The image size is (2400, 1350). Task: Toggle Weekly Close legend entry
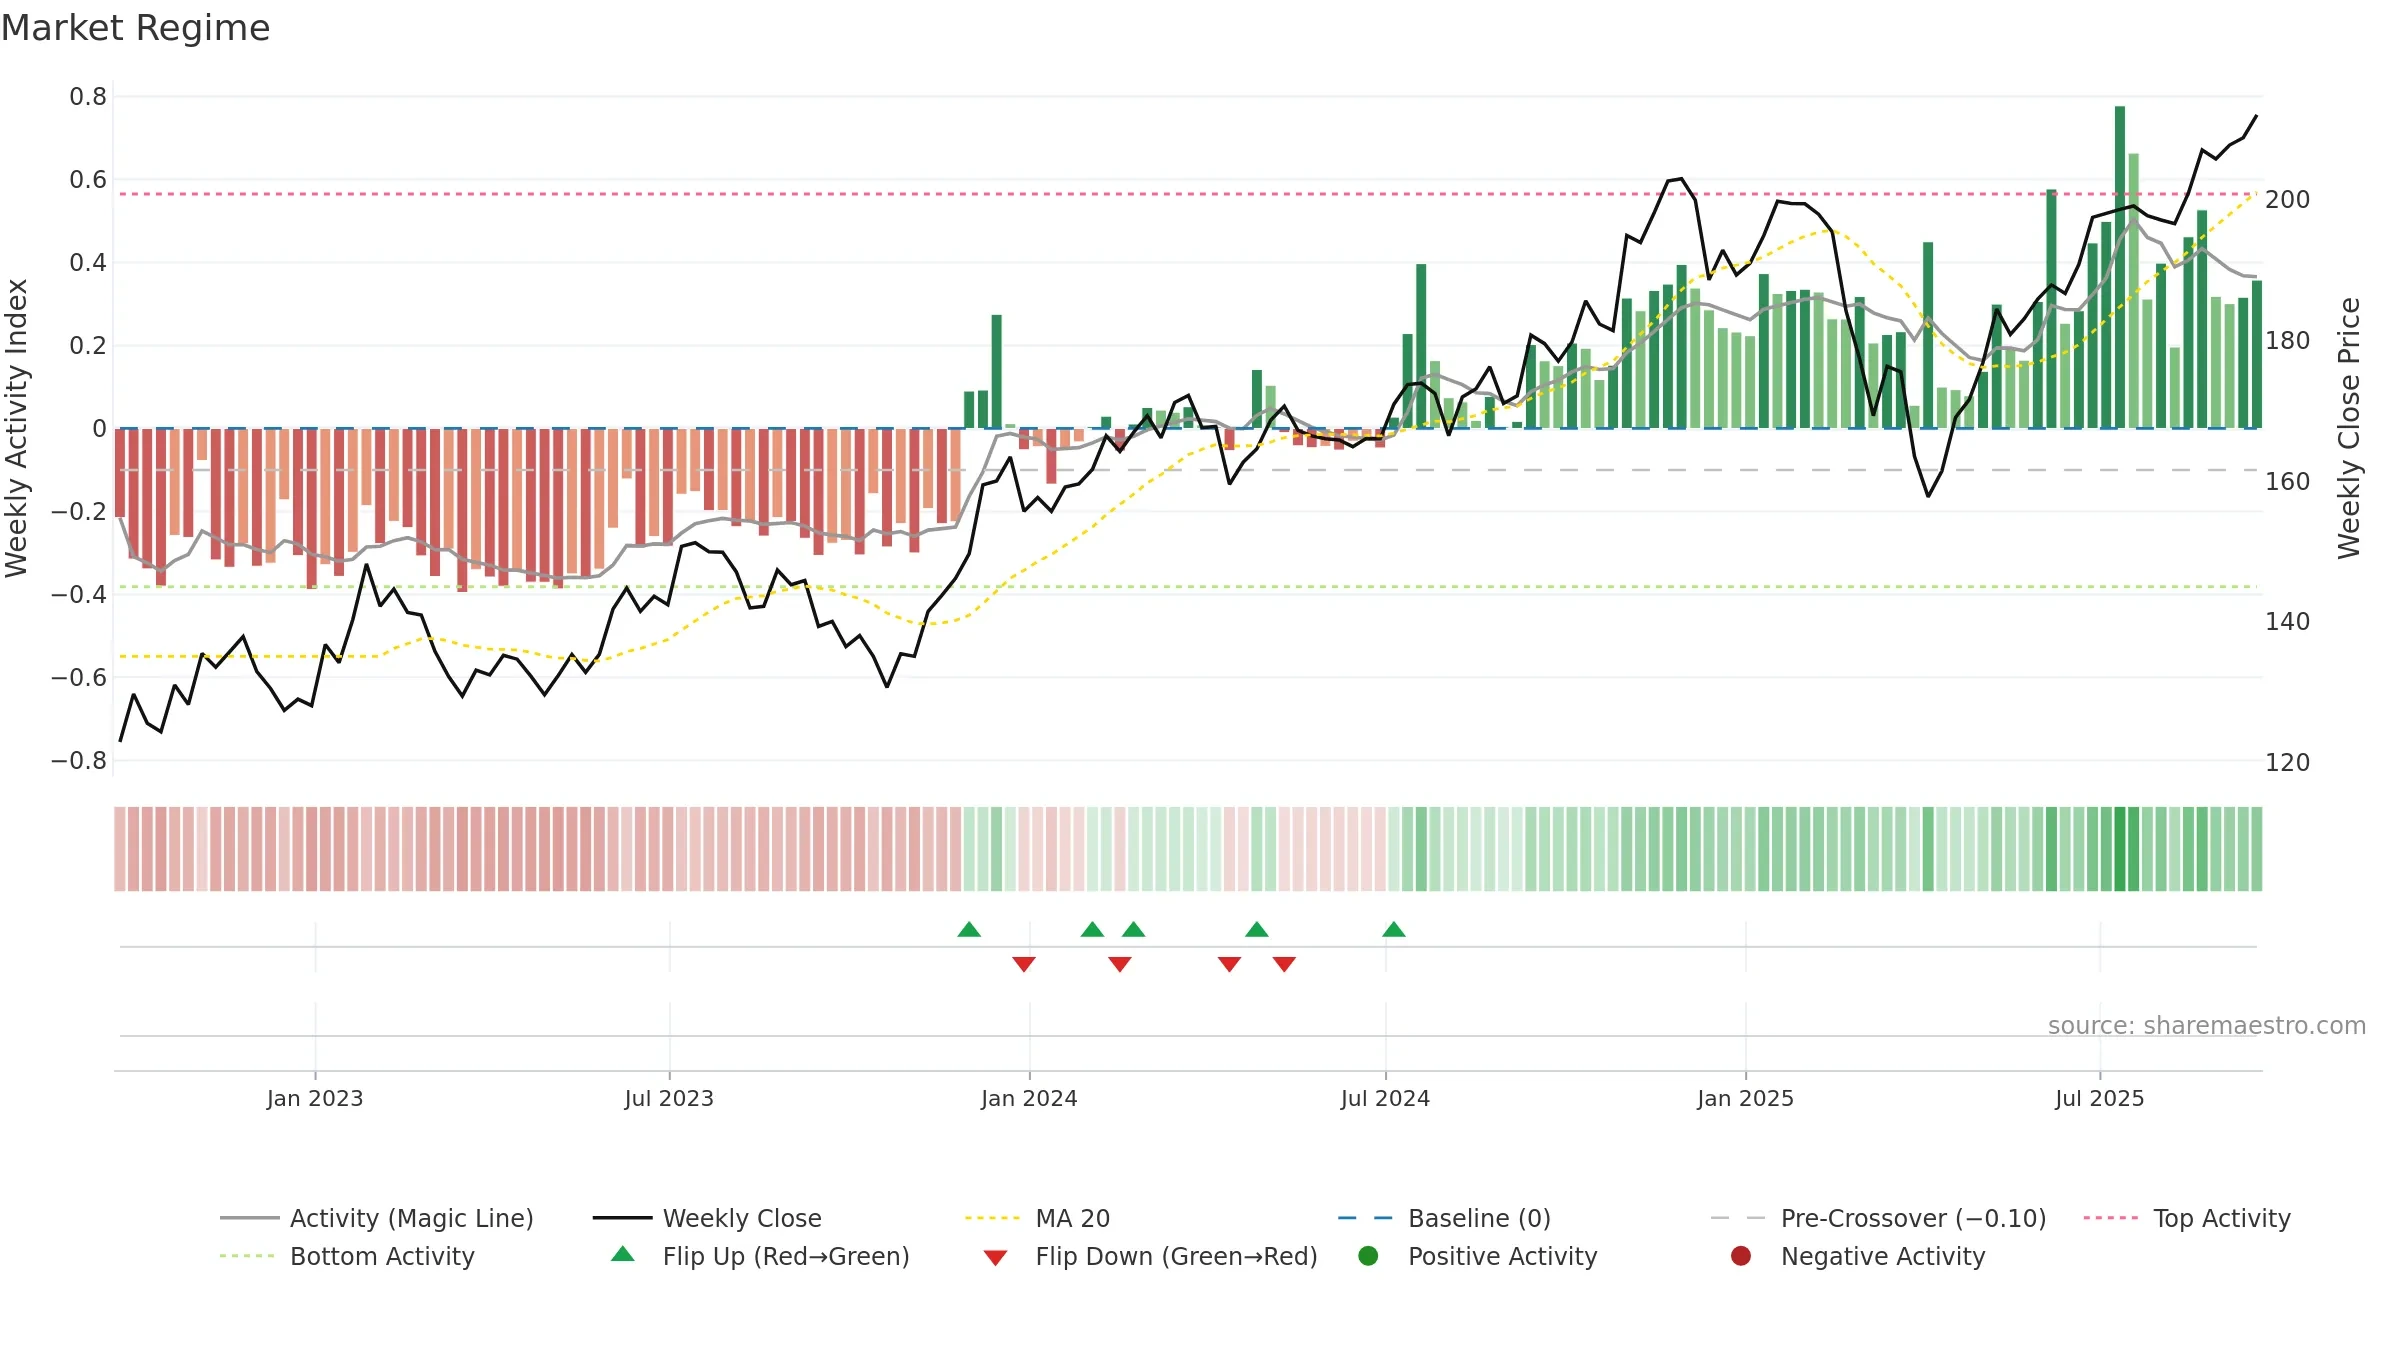(707, 1218)
